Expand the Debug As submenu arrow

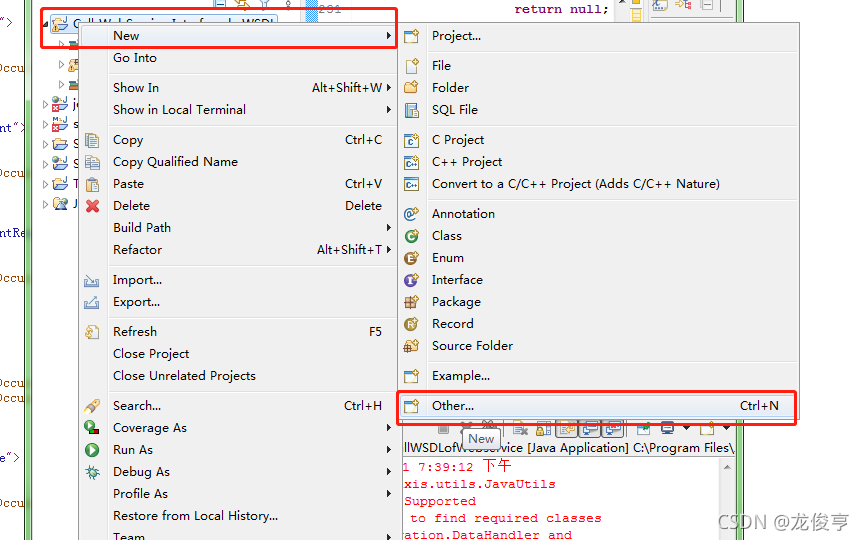388,472
